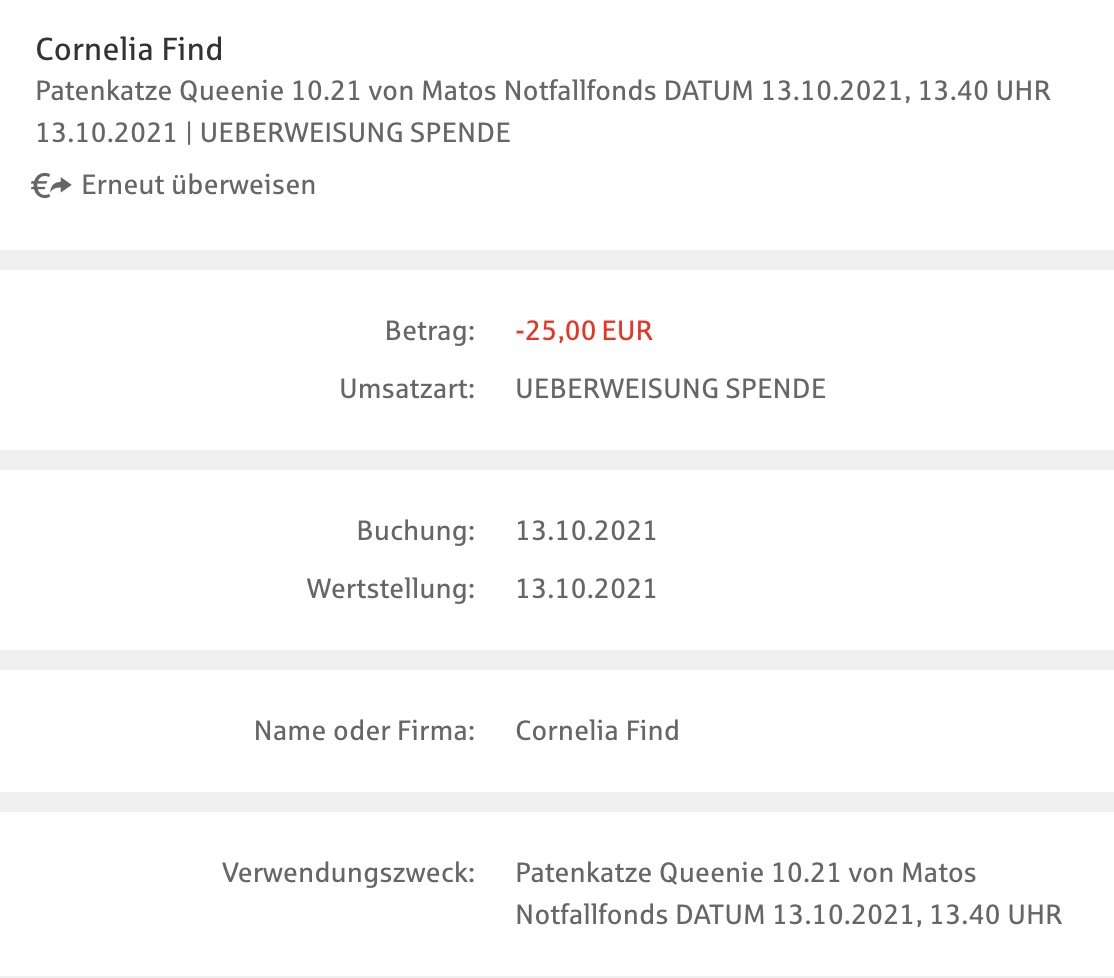Select Verwendungszweck first line Patenkatze Queenie
The image size is (1114, 978).
(x=745, y=873)
